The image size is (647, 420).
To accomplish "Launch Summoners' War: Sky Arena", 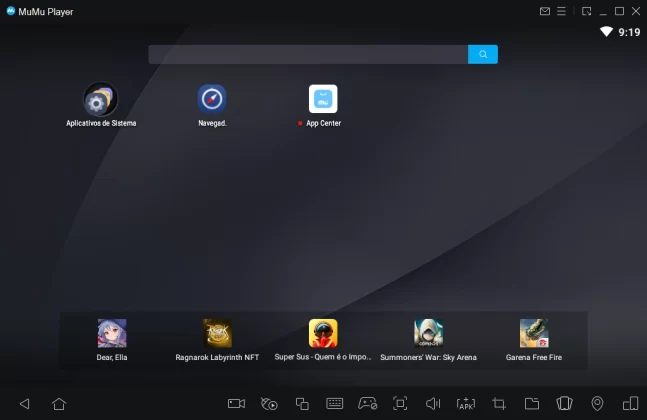I will [428, 334].
